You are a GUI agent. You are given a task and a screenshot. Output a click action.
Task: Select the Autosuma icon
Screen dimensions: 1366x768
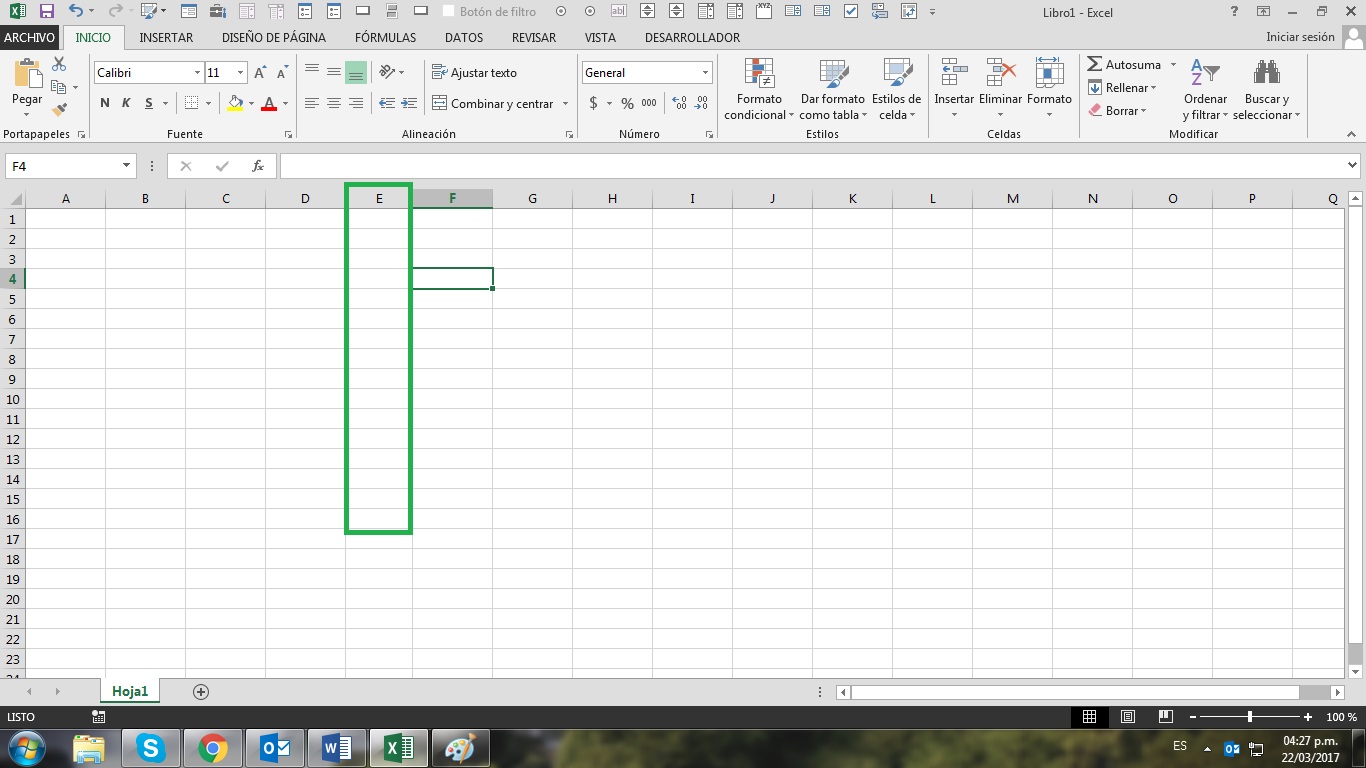point(1125,64)
